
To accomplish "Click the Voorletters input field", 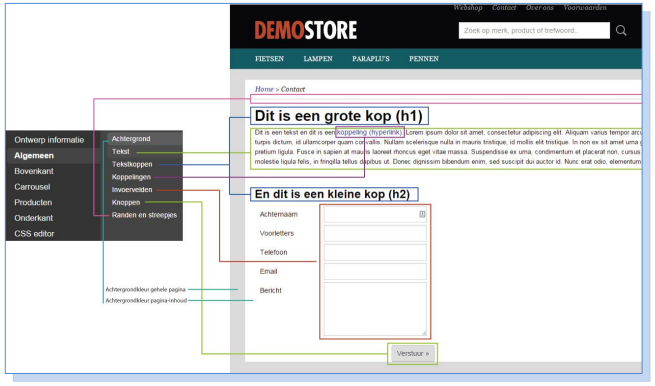I will click(375, 234).
